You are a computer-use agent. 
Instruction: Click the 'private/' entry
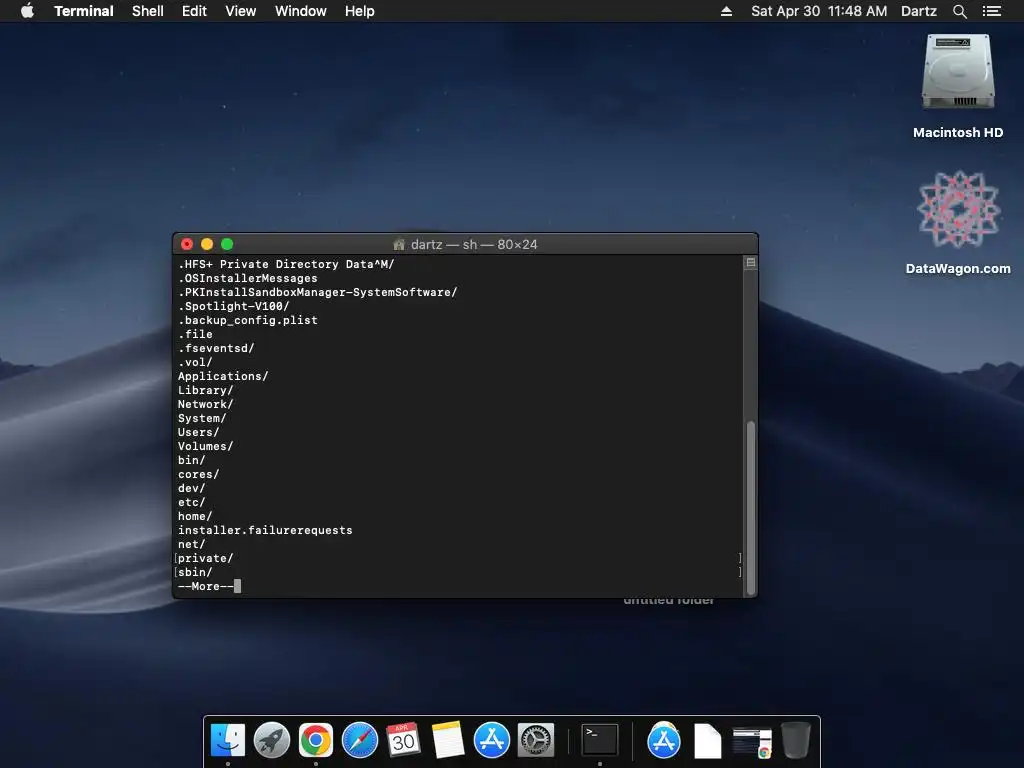[206, 558]
